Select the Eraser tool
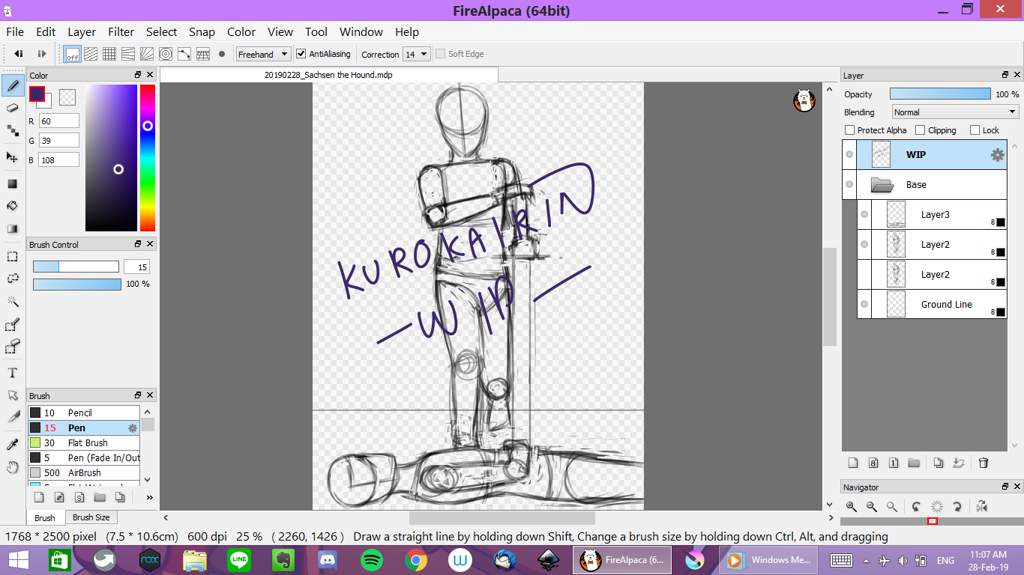 pyautogui.click(x=12, y=108)
